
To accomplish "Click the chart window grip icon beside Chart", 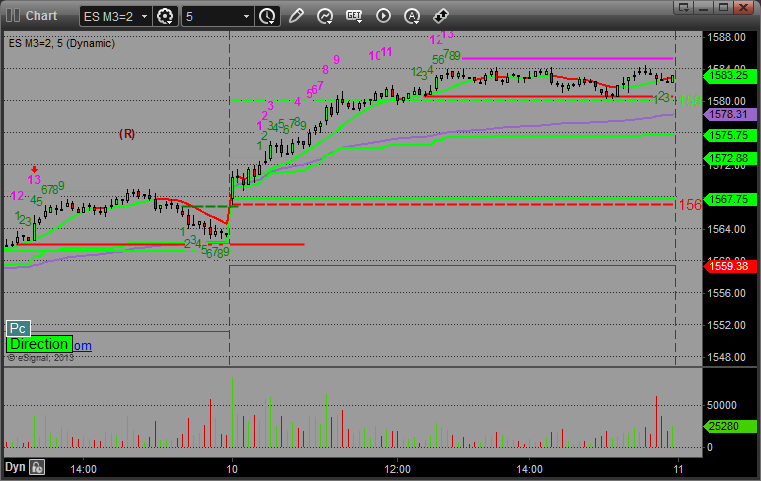I will [13, 16].
